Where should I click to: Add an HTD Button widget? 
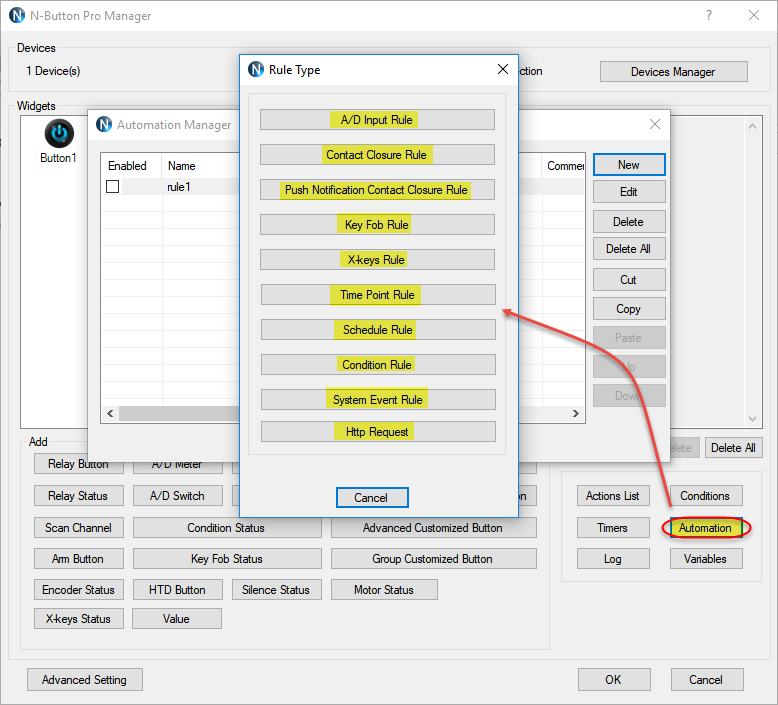point(178,589)
